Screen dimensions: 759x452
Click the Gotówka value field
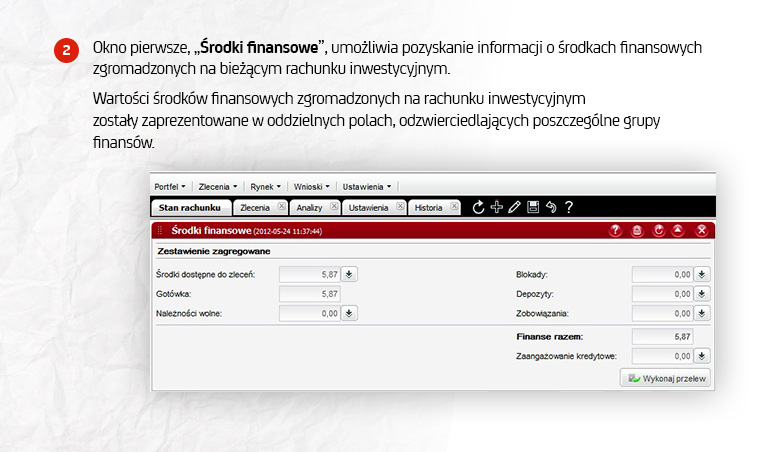point(310,294)
